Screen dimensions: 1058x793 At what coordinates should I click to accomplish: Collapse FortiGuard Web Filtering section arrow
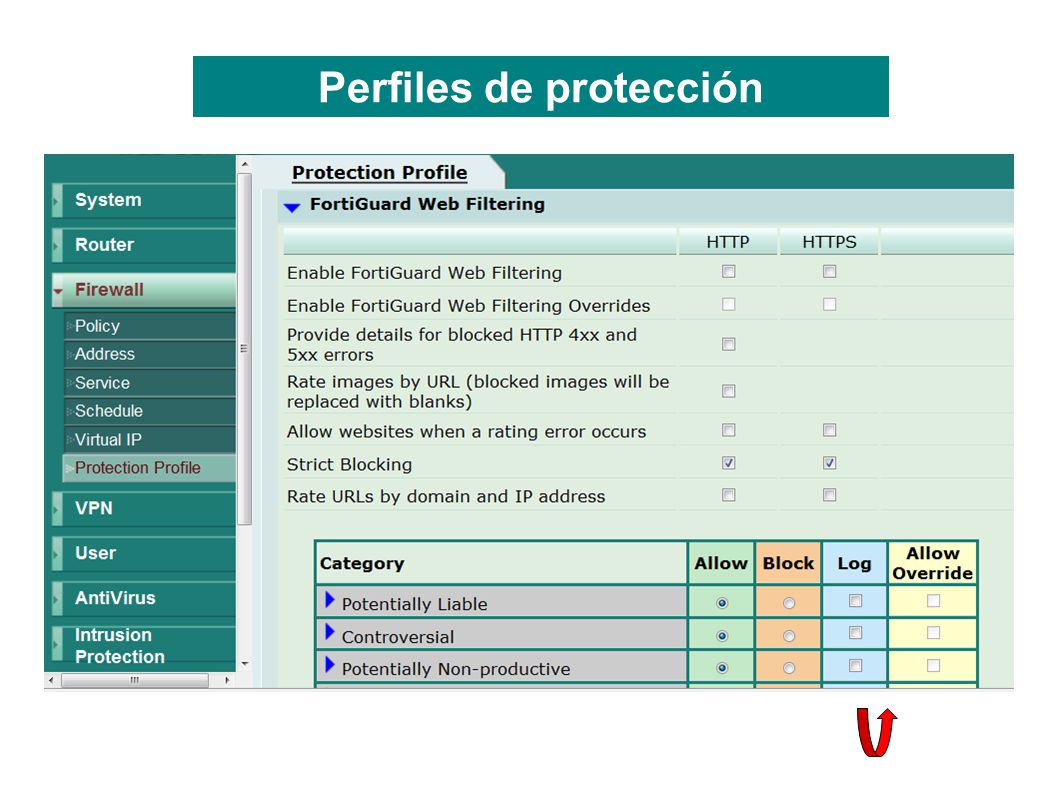(291, 207)
